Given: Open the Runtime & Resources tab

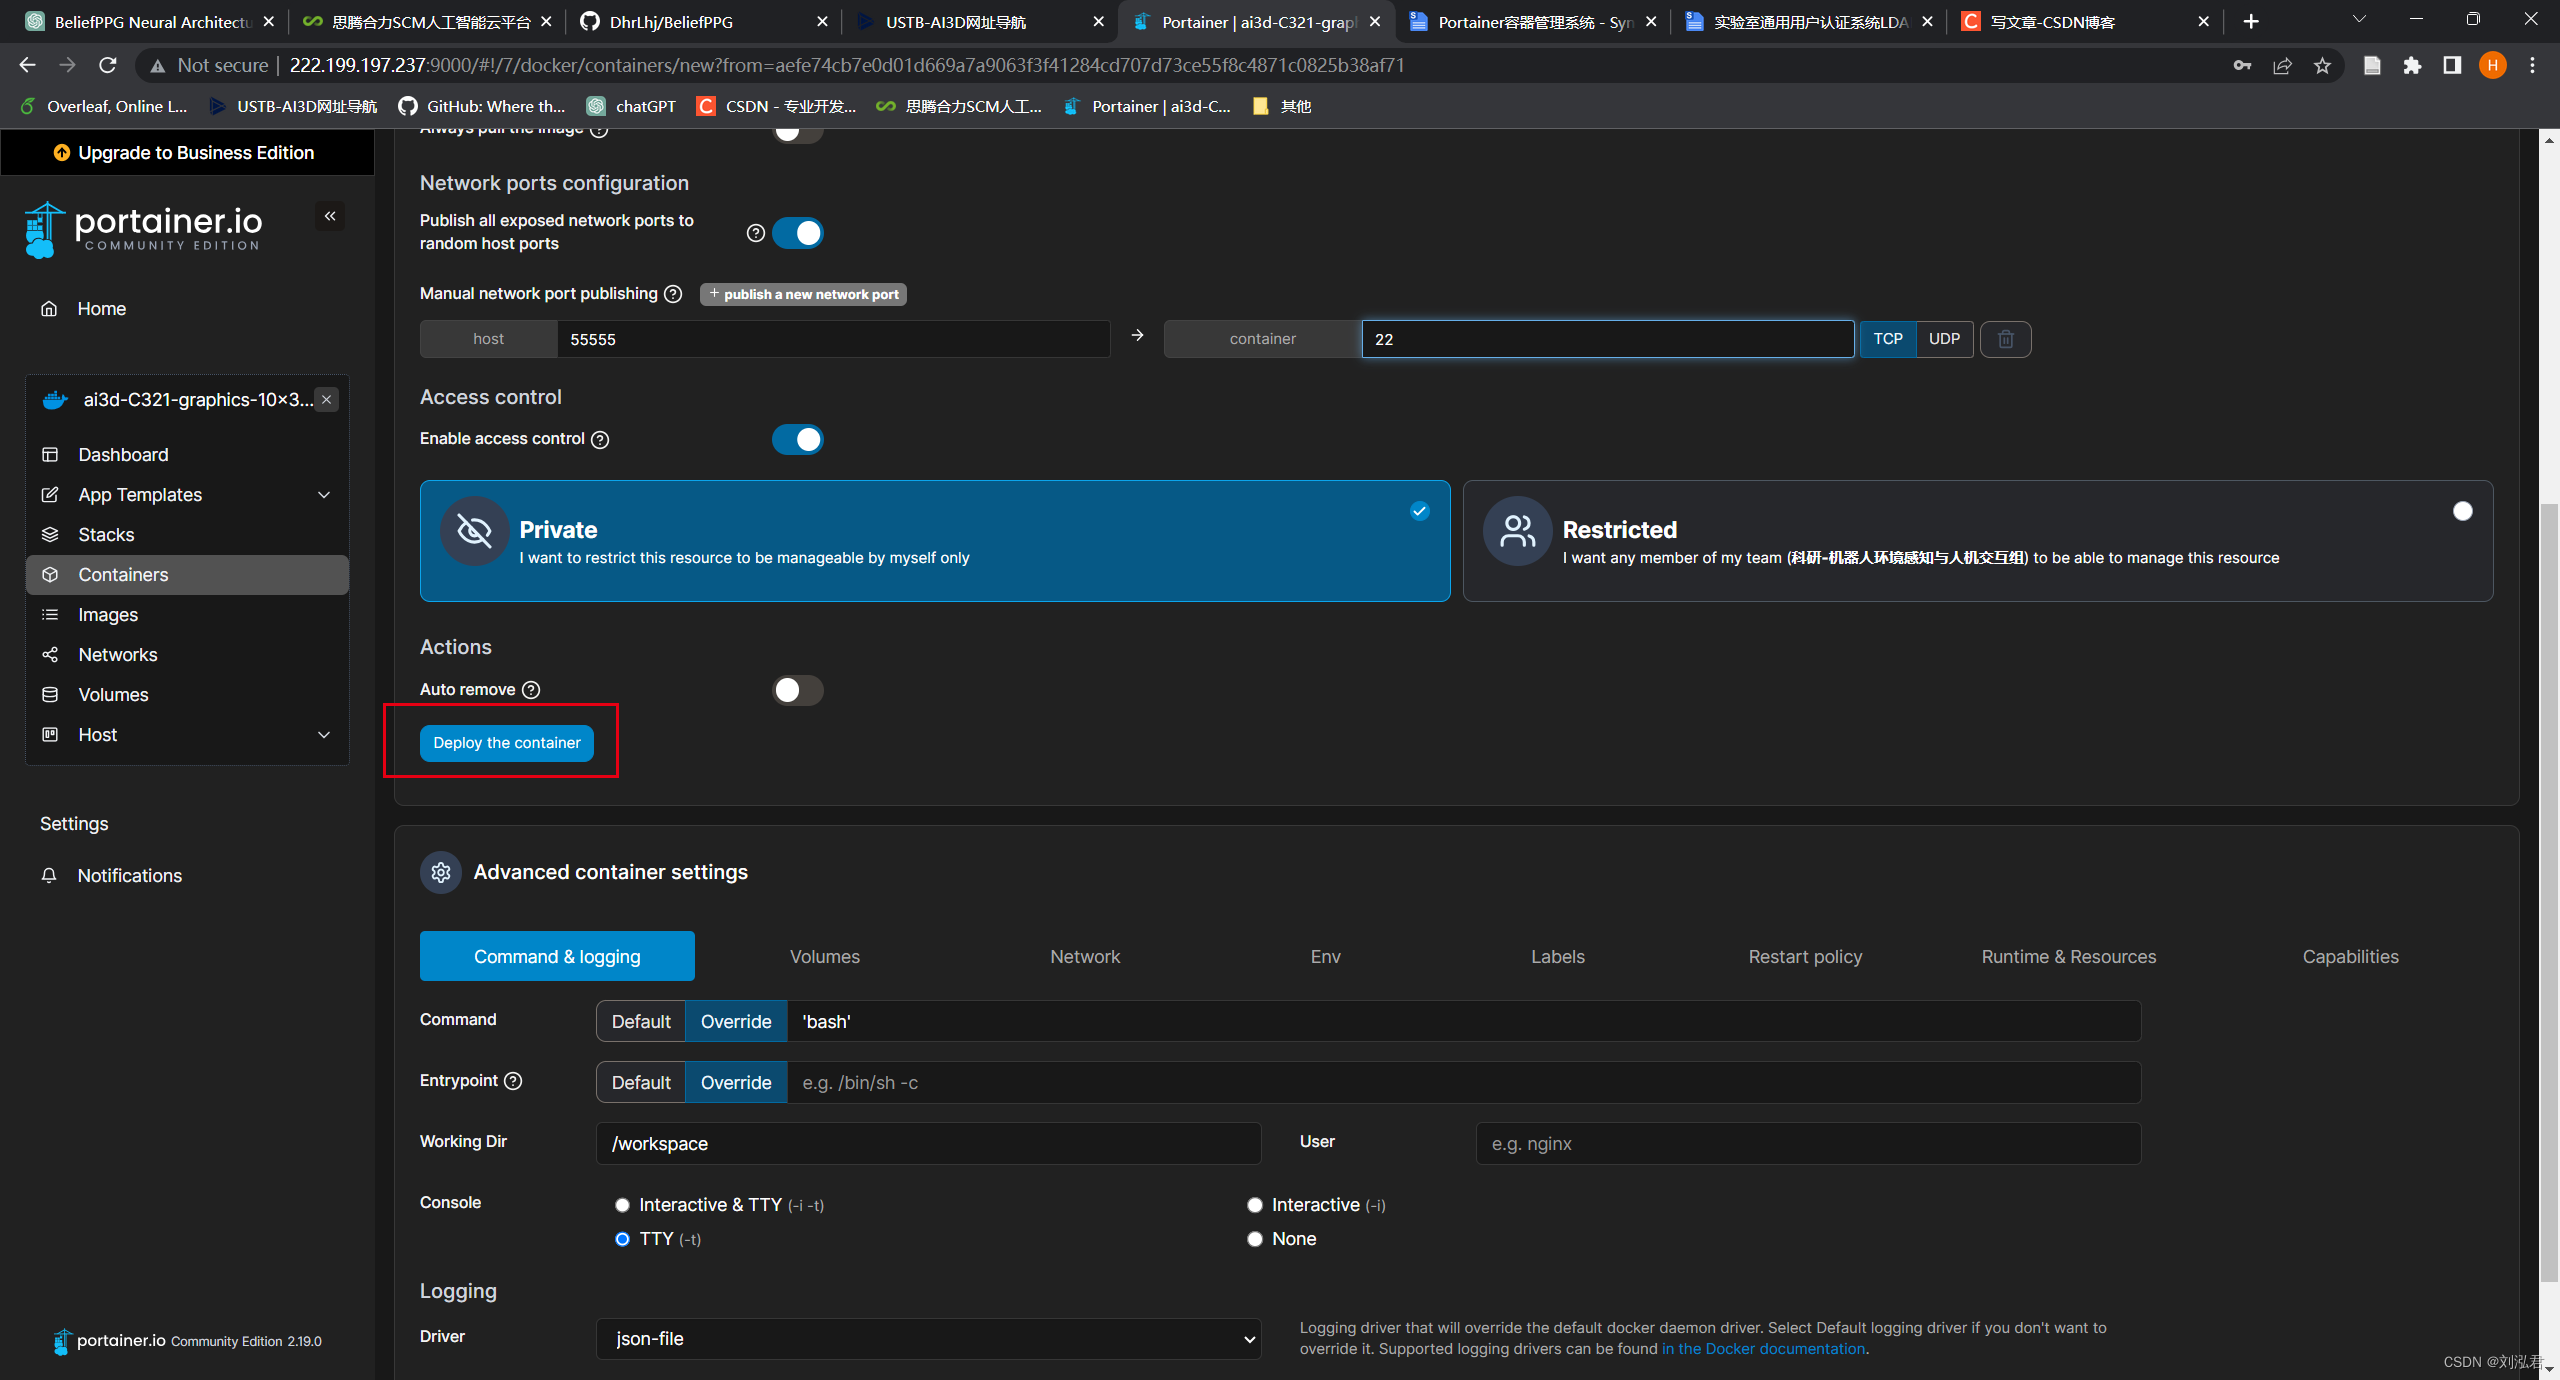Looking at the screenshot, I should [2068, 957].
